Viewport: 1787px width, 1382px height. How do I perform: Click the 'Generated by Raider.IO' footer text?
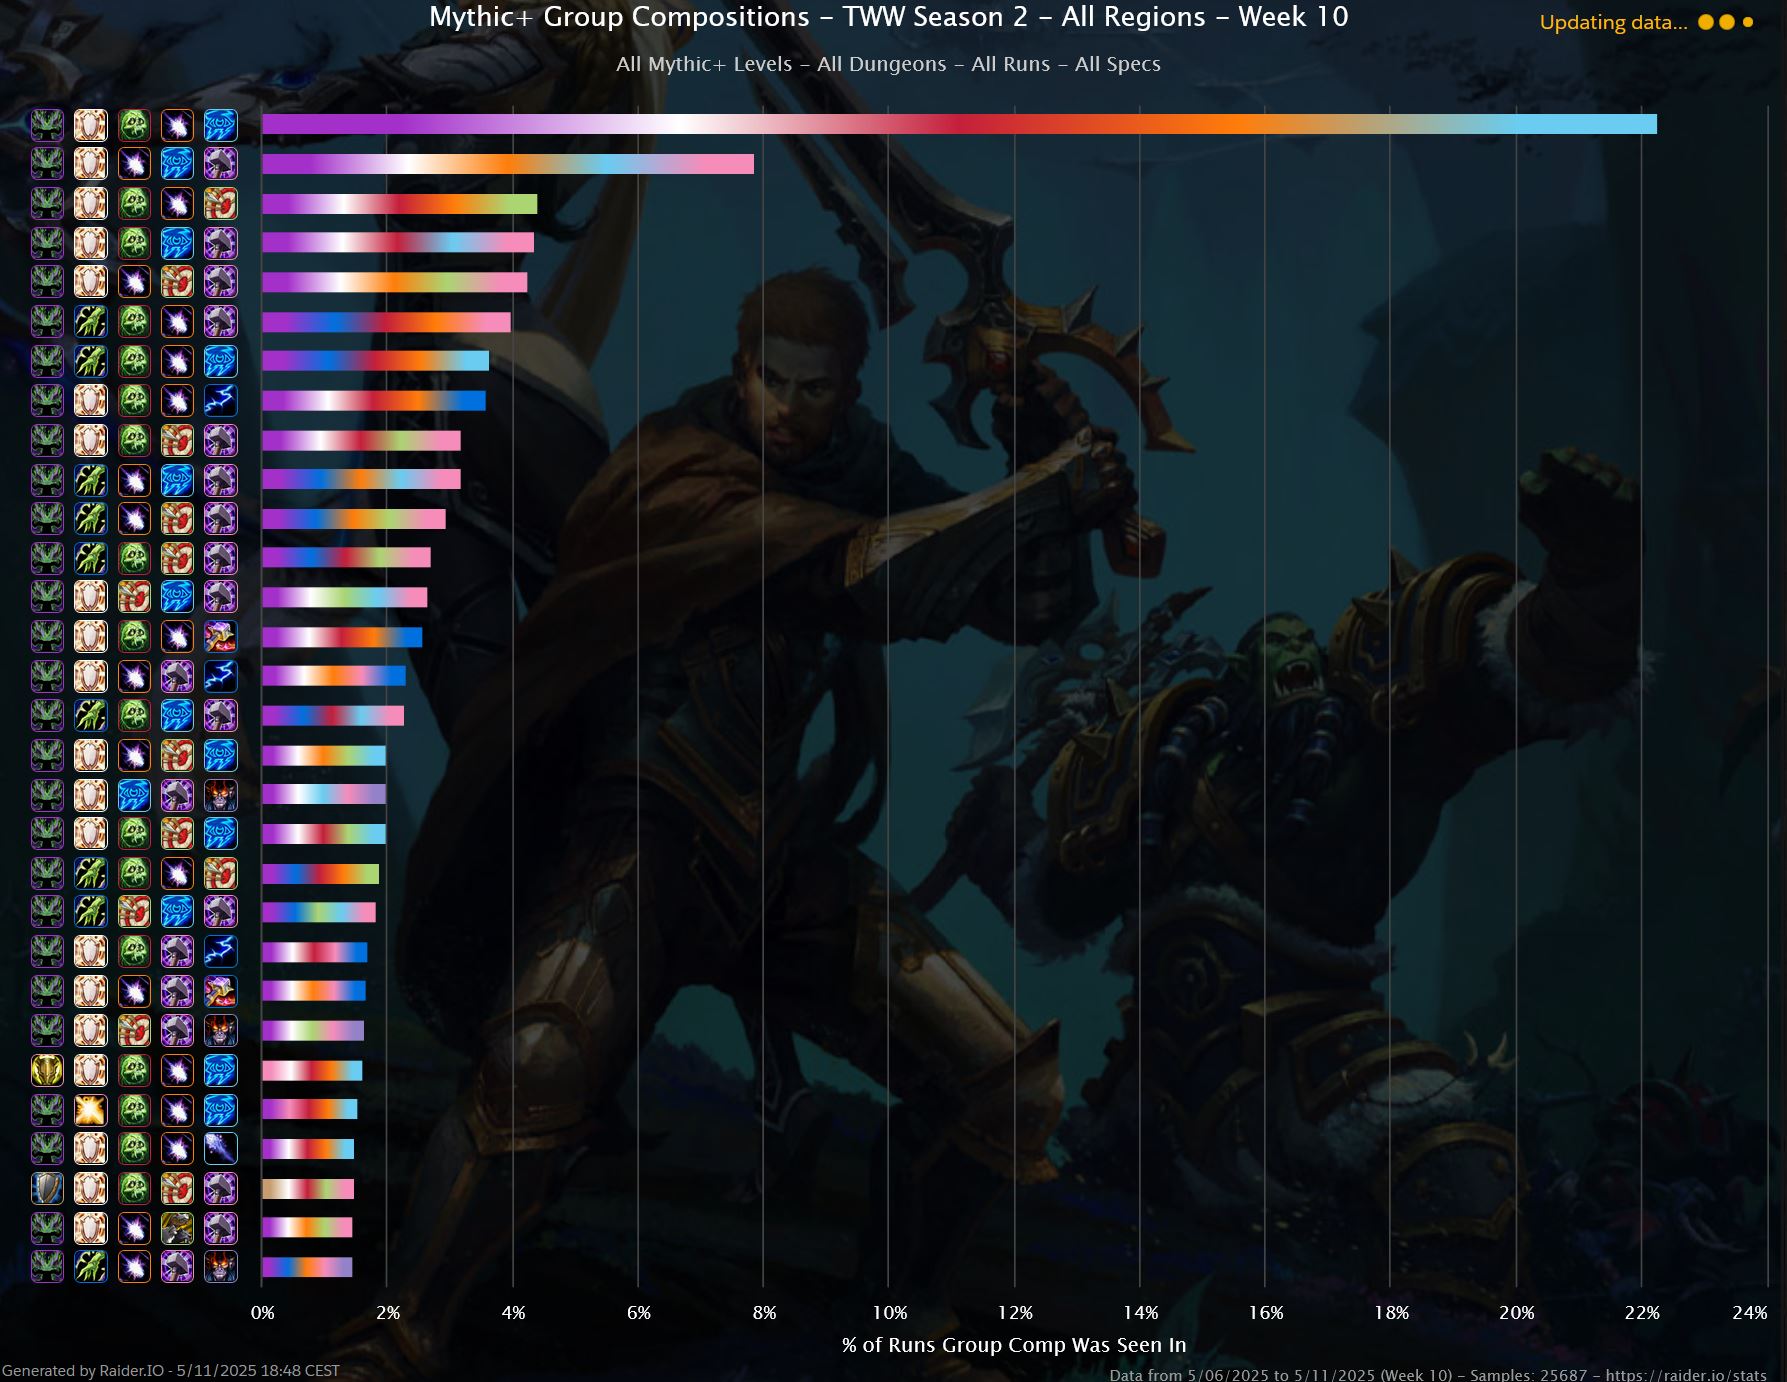pos(170,1371)
